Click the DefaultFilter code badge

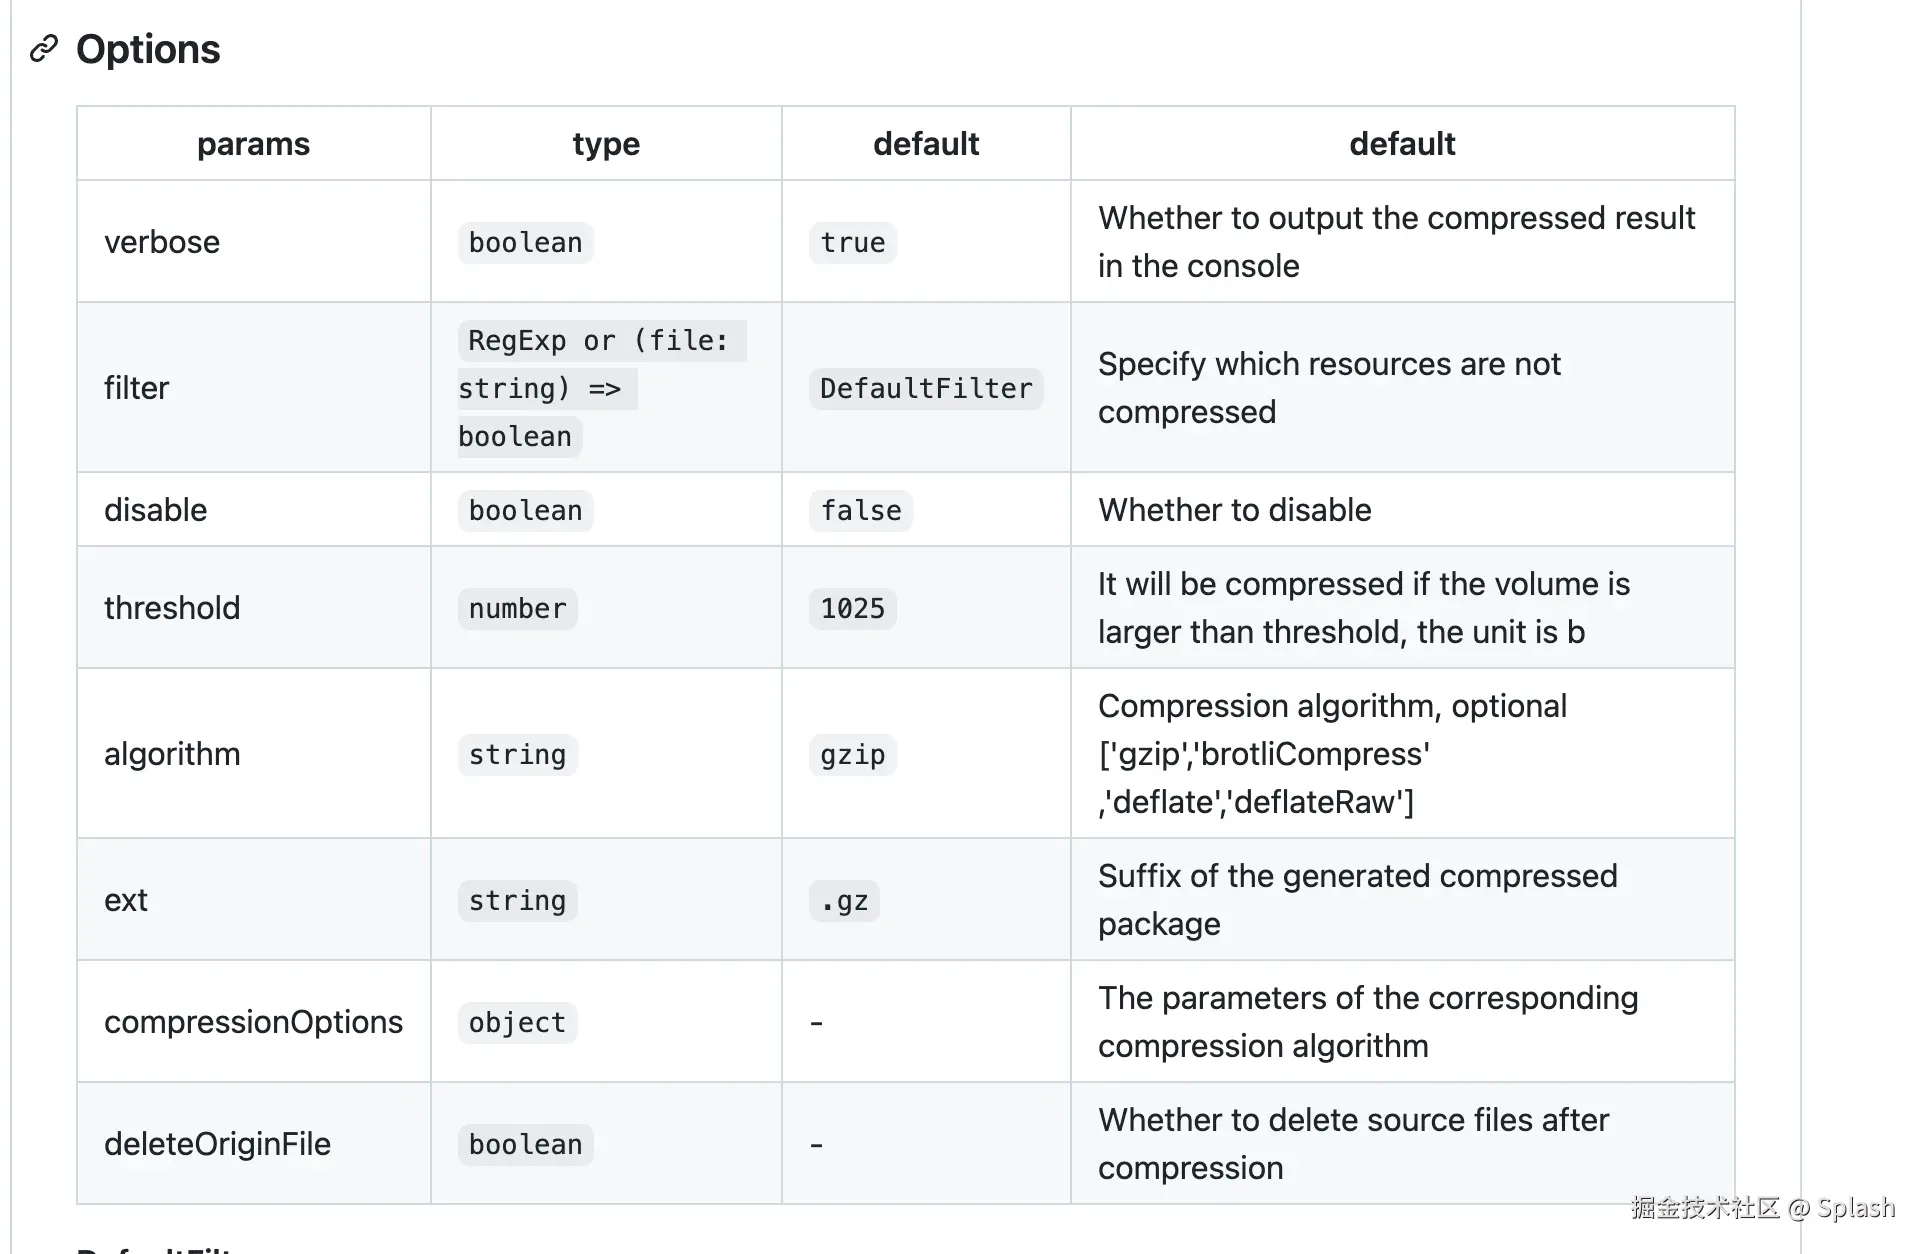(925, 389)
